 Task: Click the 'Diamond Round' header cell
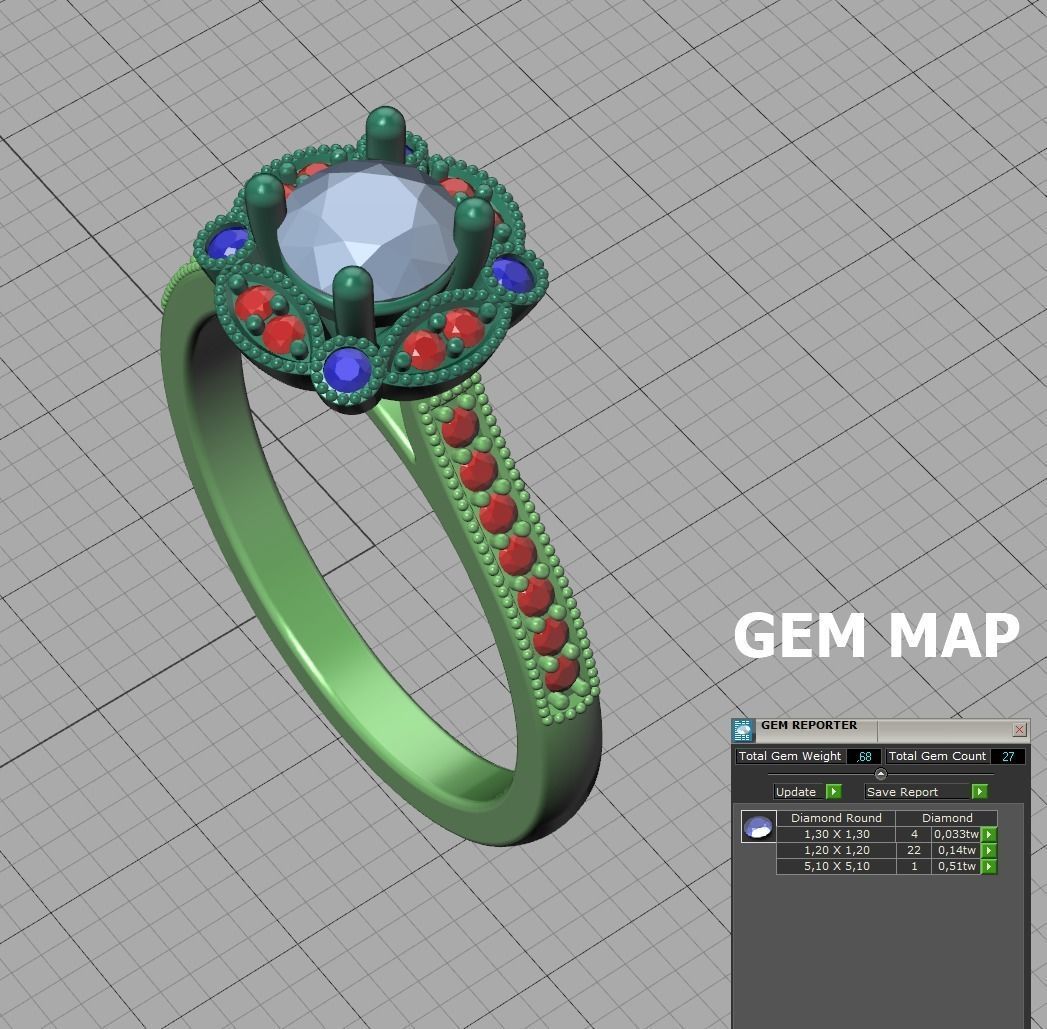click(x=836, y=818)
